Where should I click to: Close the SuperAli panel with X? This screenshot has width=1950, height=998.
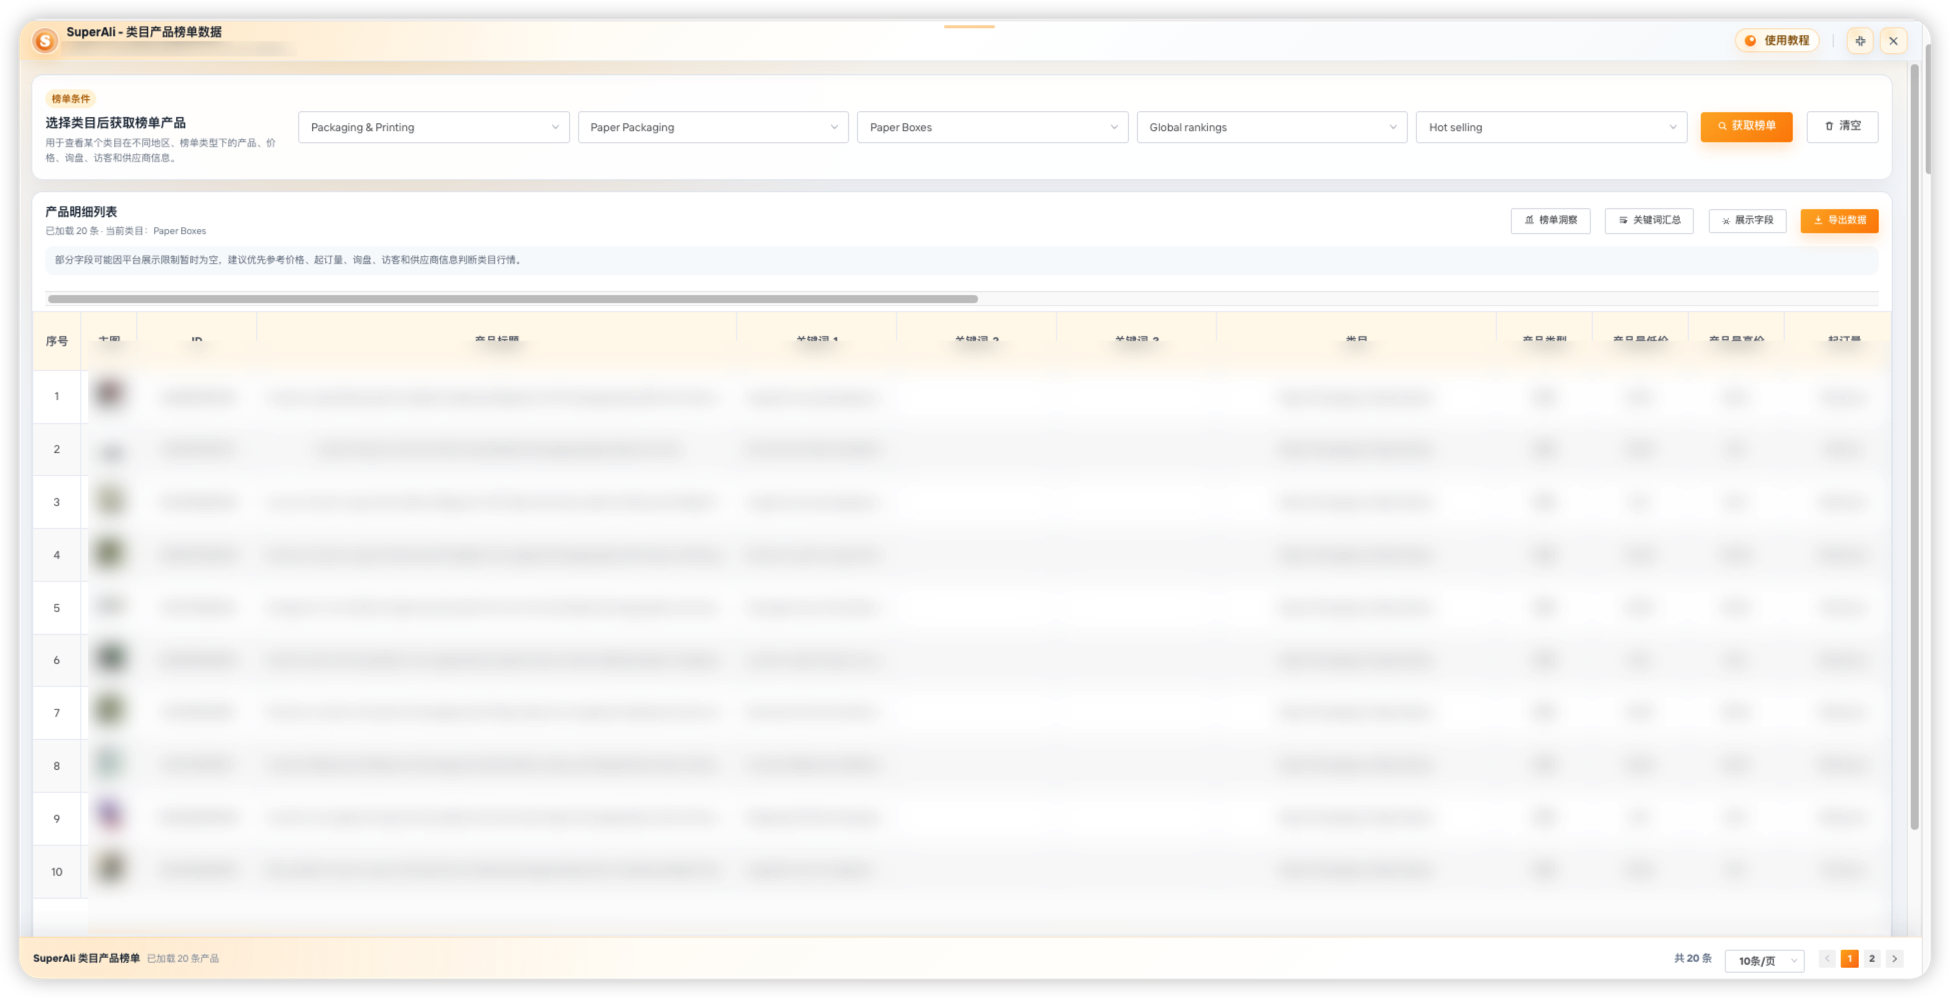(1893, 41)
